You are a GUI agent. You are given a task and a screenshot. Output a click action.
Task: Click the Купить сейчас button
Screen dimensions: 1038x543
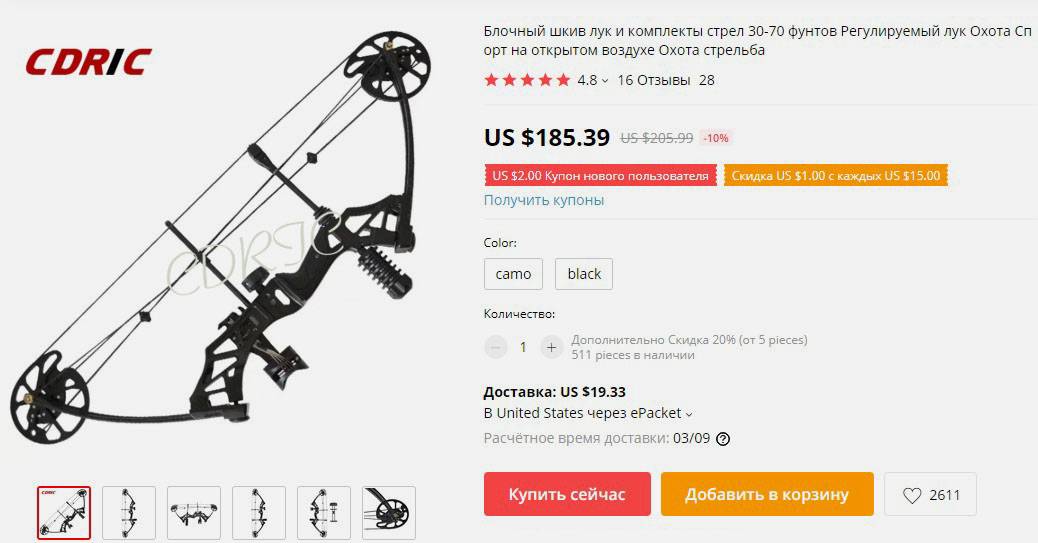click(x=567, y=494)
